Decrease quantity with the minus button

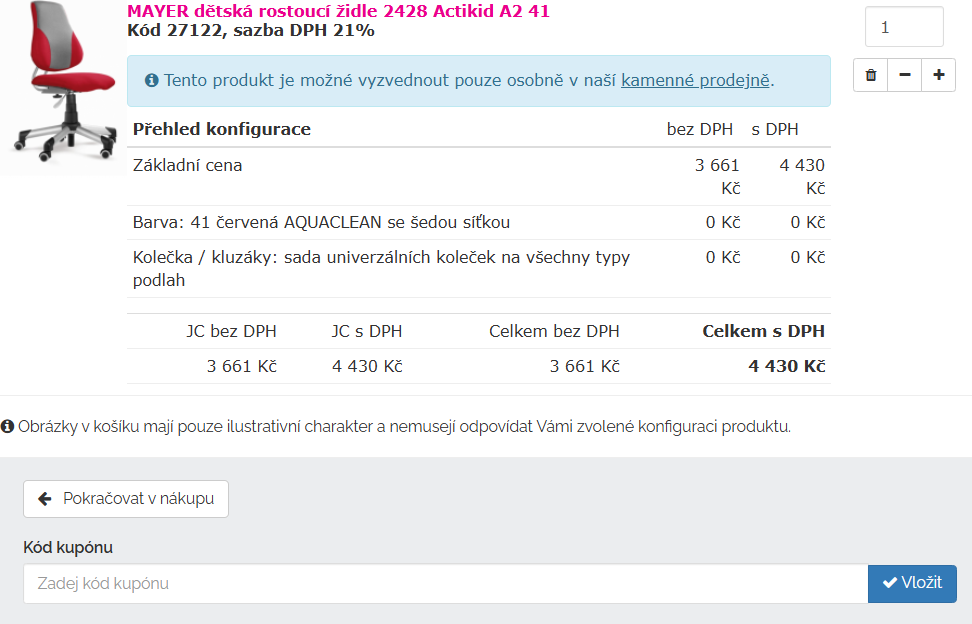pyautogui.click(x=904, y=75)
